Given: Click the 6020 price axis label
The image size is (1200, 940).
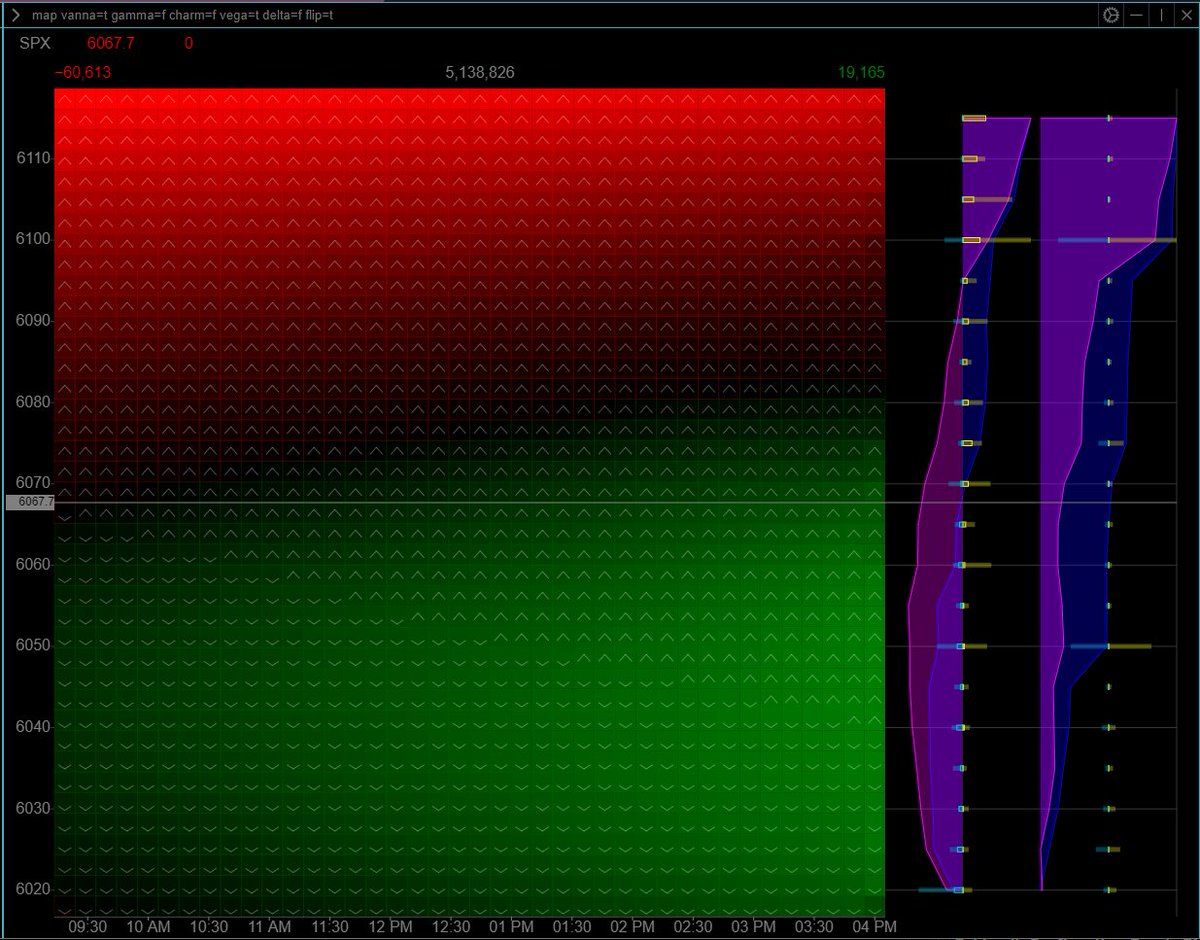Looking at the screenshot, I should [x=33, y=889].
